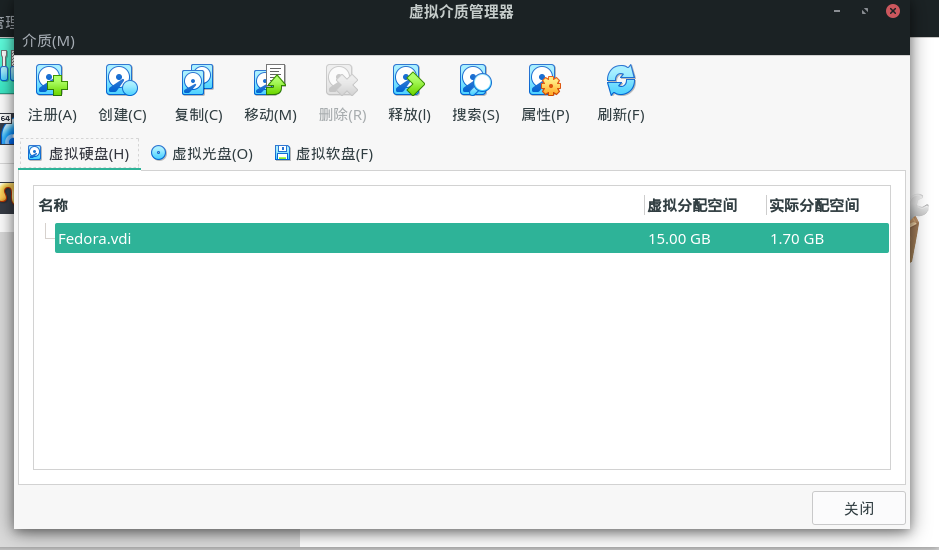Screen dimensions: 939x550
Task: Click the 释放(I) release disk icon
Action: [409, 81]
